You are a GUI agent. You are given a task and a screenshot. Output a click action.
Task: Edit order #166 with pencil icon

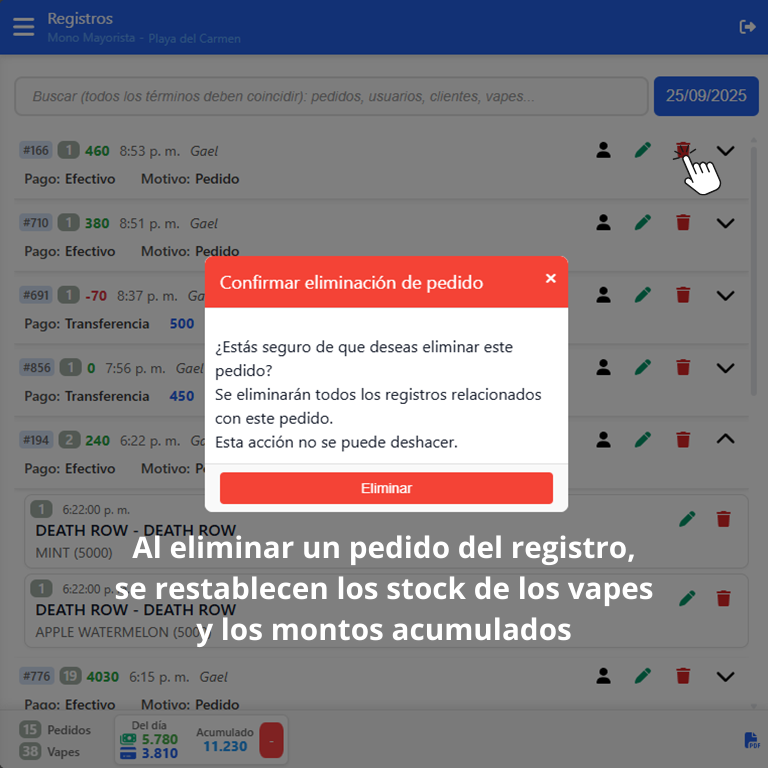(x=643, y=150)
